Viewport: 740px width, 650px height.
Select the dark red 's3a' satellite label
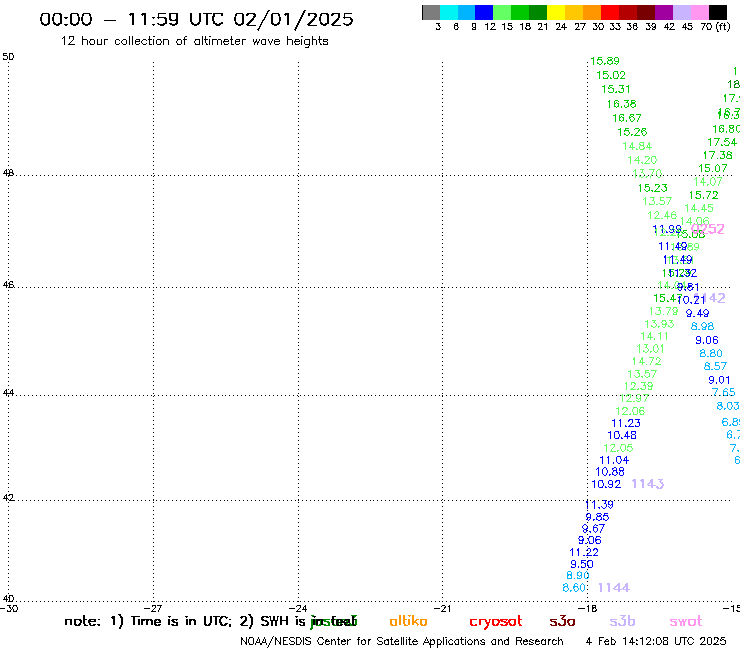[x=562, y=621]
